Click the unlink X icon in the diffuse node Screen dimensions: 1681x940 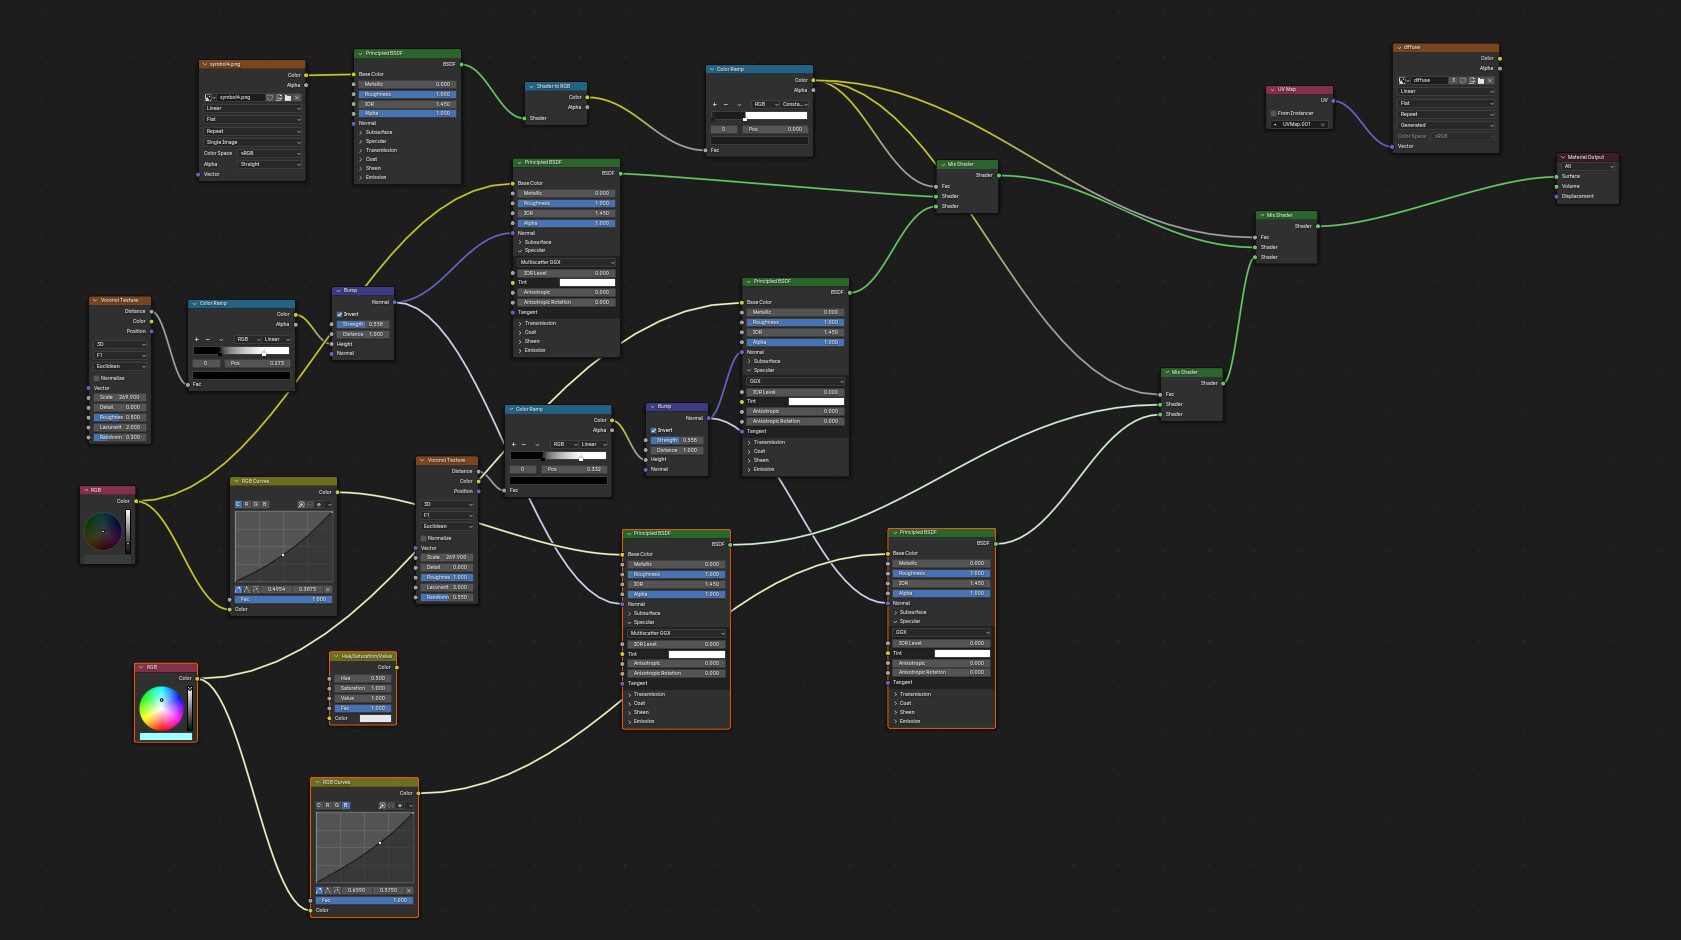1490,80
